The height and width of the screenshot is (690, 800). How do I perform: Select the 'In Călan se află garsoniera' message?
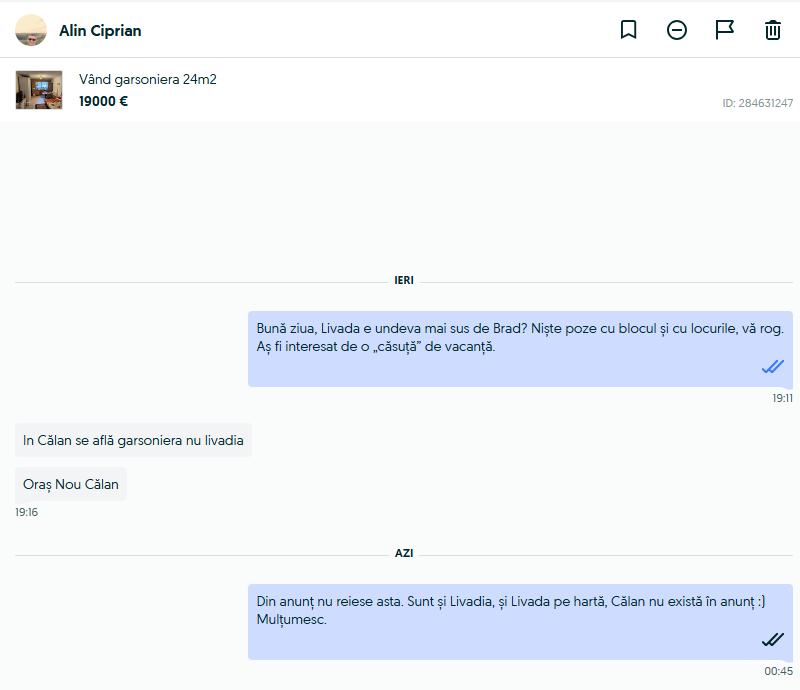point(133,440)
